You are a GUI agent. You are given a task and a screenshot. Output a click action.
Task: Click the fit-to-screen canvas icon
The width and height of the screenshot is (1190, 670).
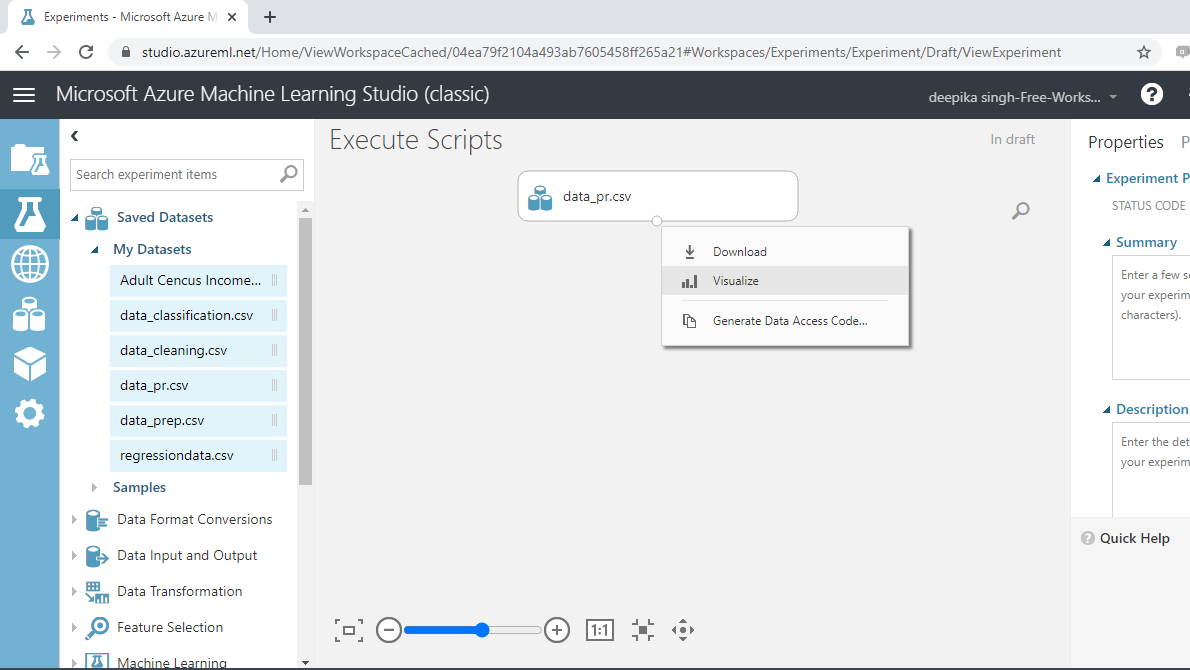click(x=349, y=630)
